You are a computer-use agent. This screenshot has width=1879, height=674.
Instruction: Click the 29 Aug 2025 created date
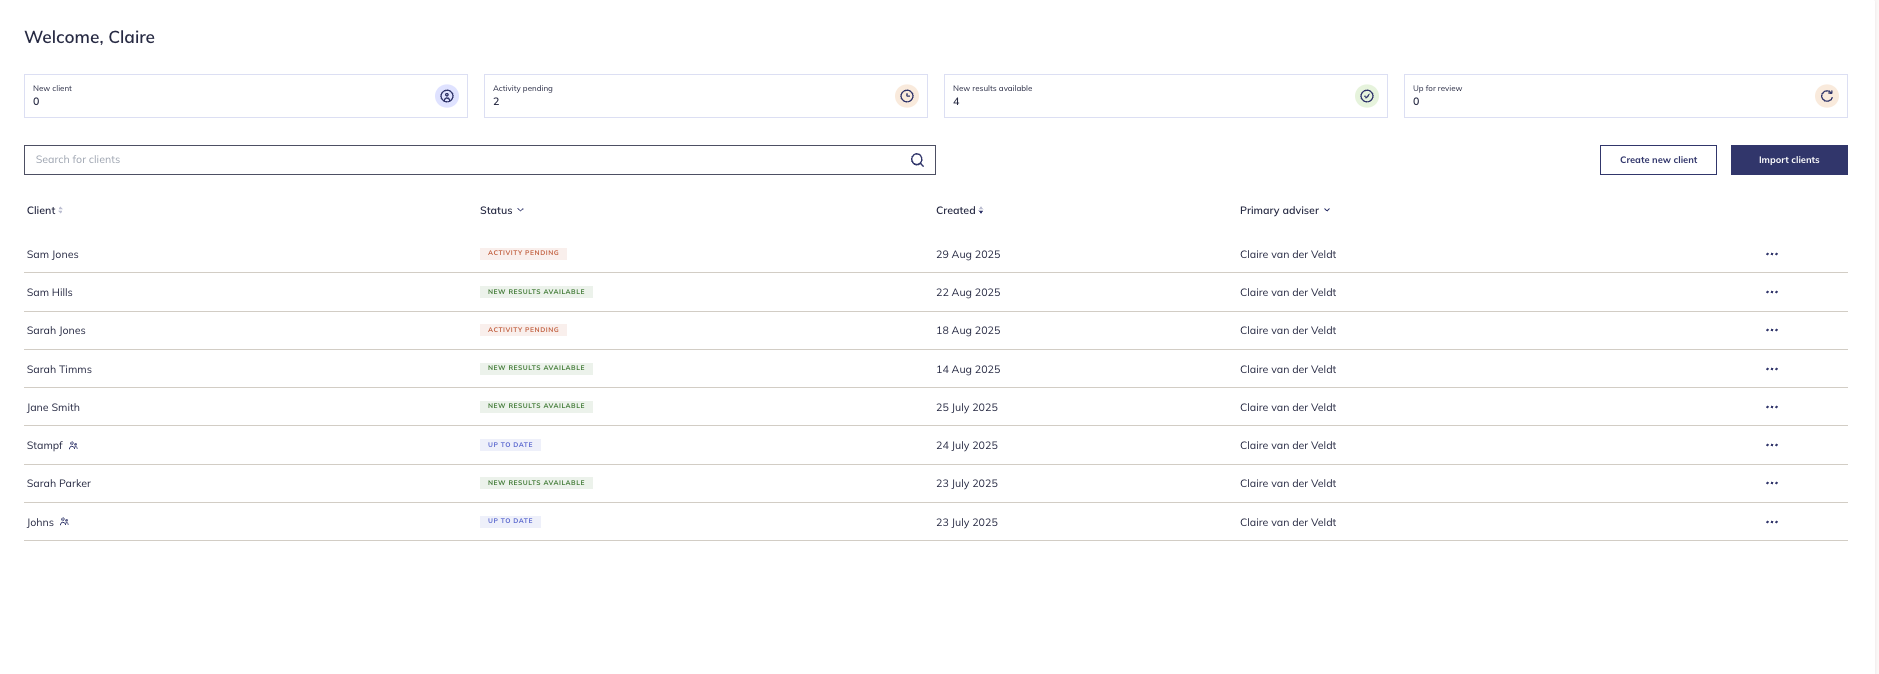(968, 254)
